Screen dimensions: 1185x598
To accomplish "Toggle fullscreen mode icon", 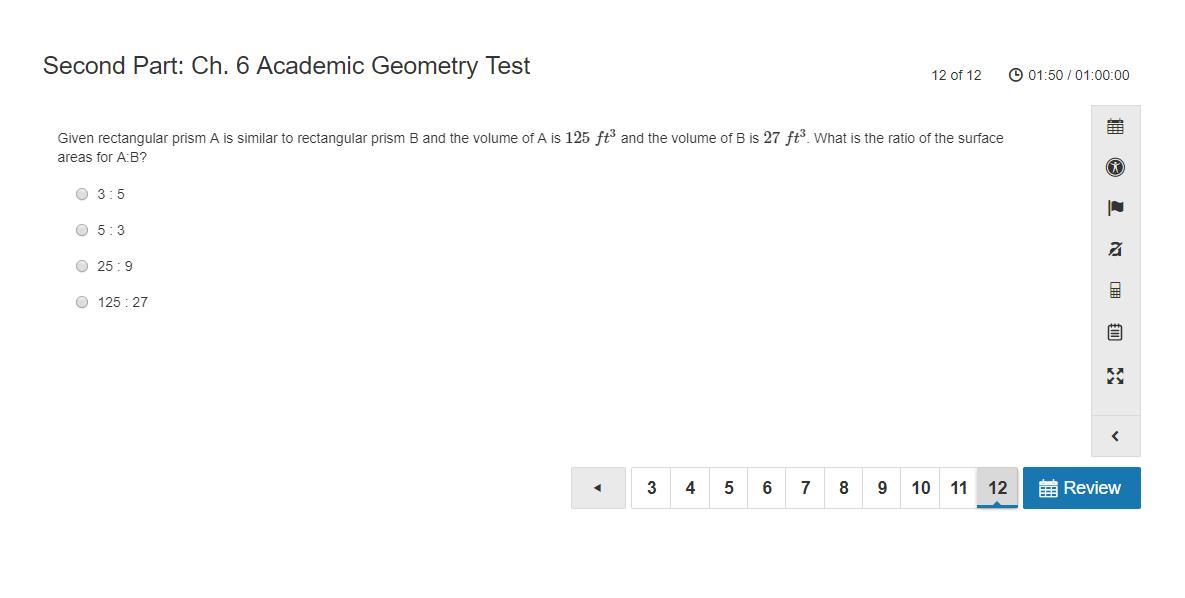I will 1115,376.
